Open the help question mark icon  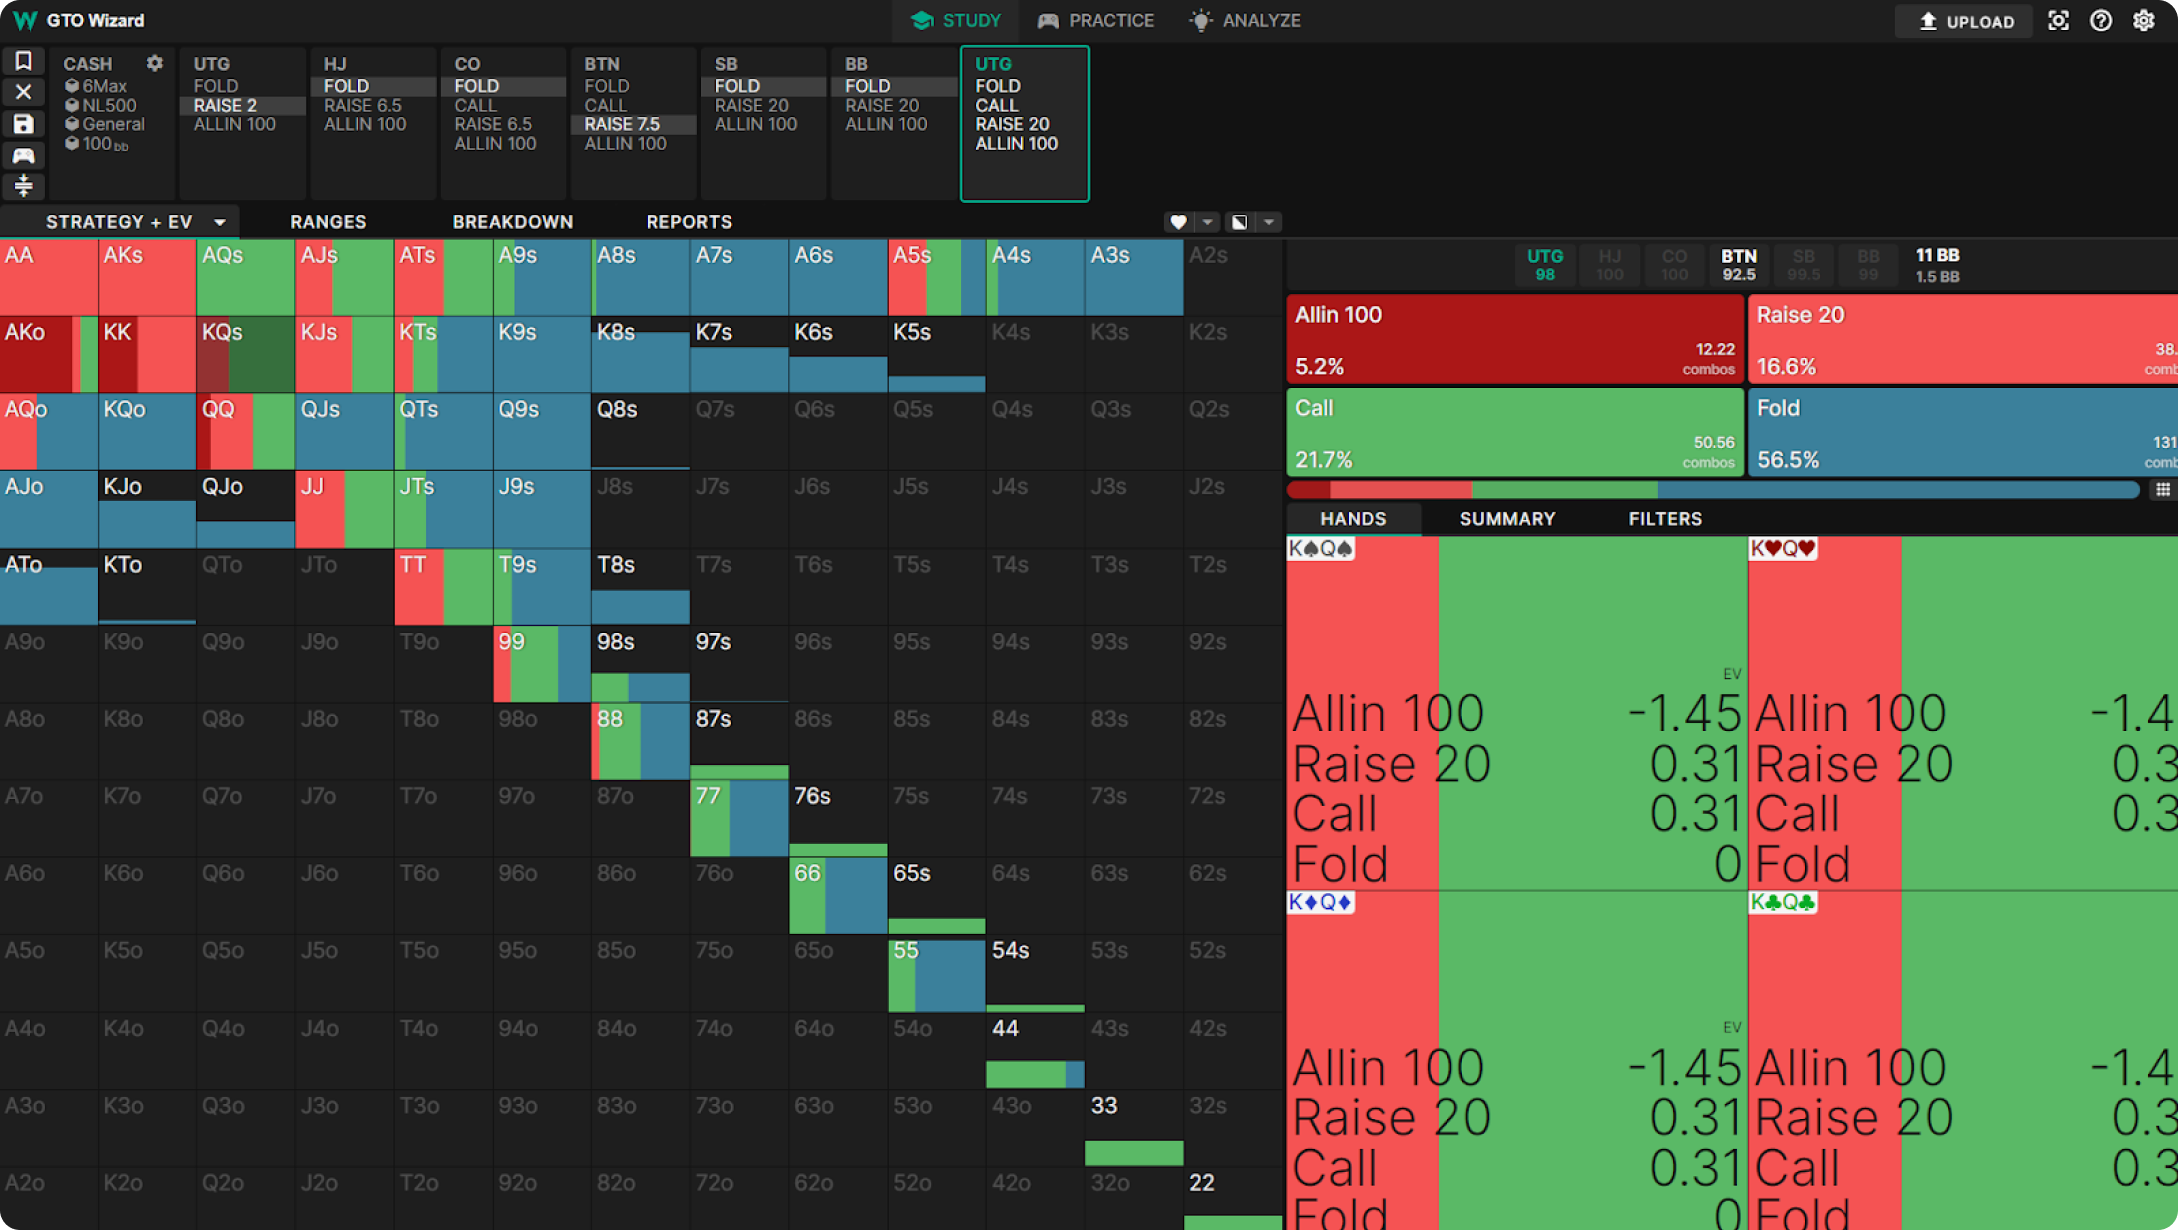click(2101, 21)
